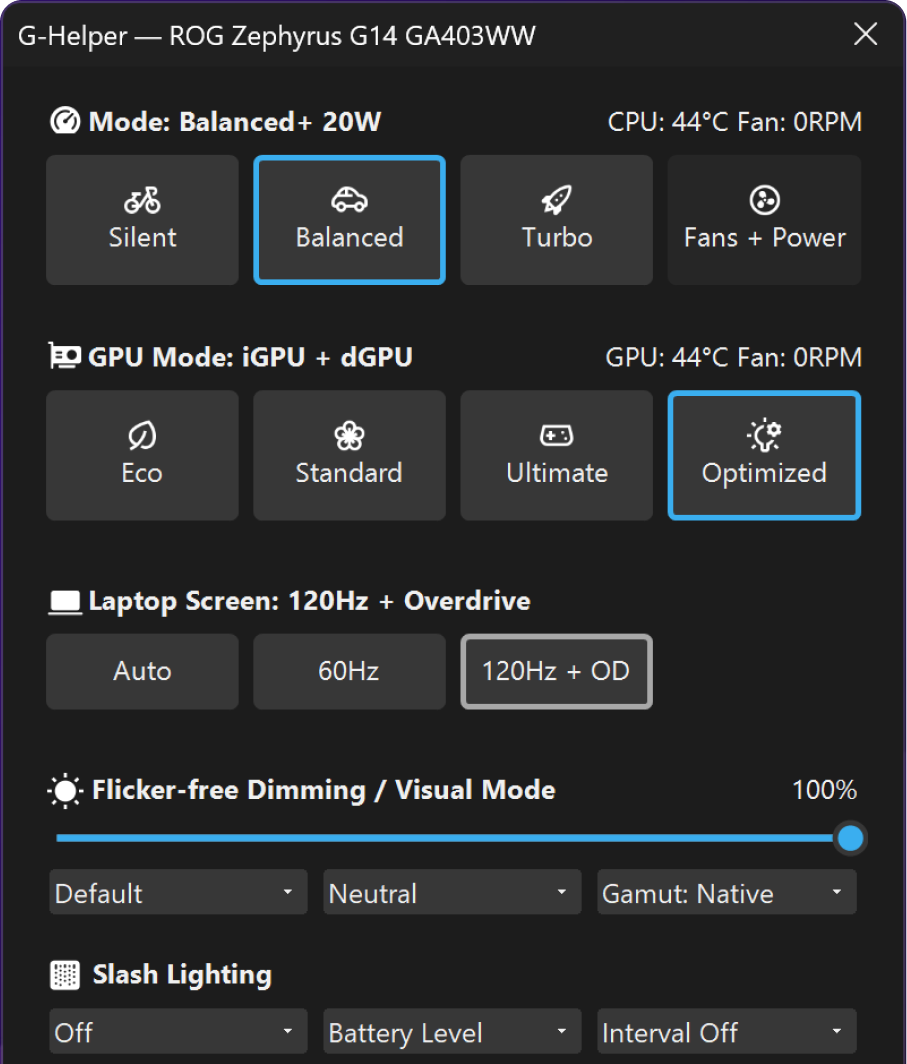The width and height of the screenshot is (907, 1064).
Task: Click the laptop icon beside Laptop Screen
Action: pyautogui.click(x=64, y=602)
